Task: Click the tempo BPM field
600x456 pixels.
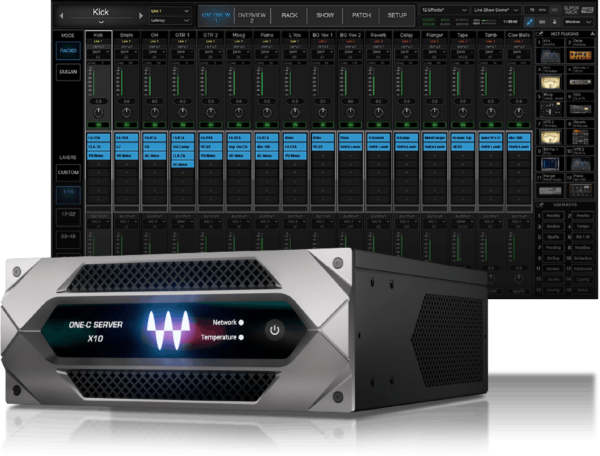Action: pos(536,10)
